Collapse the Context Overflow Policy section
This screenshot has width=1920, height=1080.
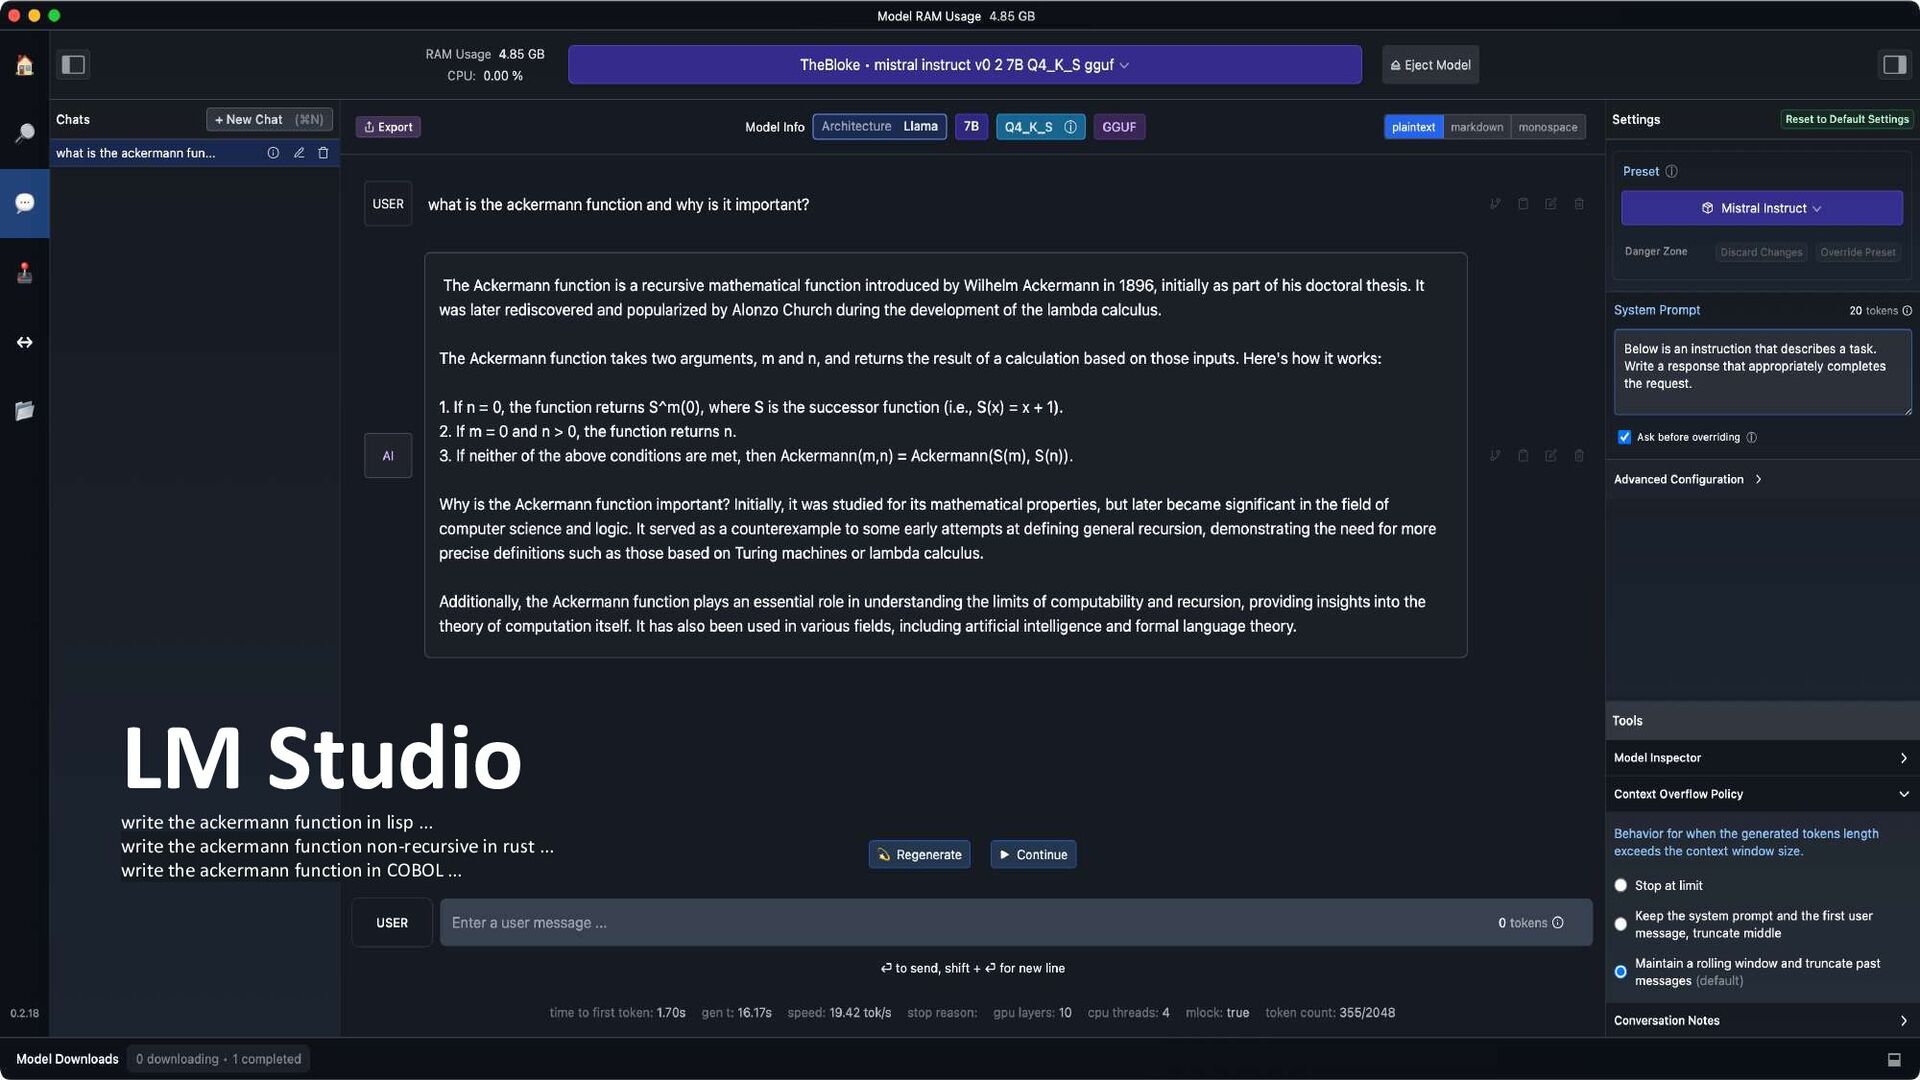1761,795
